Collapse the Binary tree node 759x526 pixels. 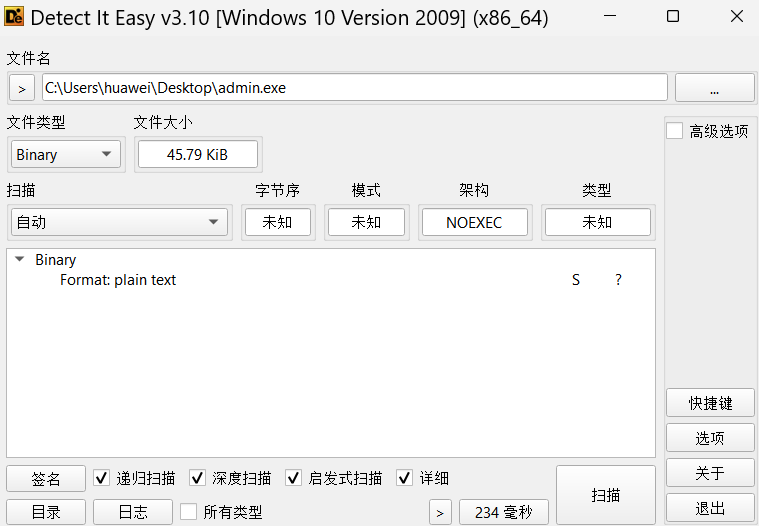coord(20,259)
